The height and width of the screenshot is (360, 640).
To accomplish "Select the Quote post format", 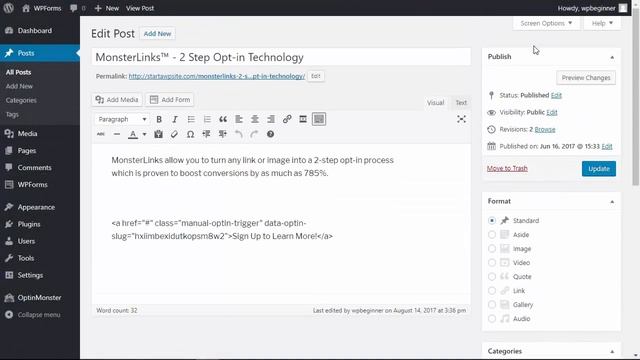I will coord(492,277).
